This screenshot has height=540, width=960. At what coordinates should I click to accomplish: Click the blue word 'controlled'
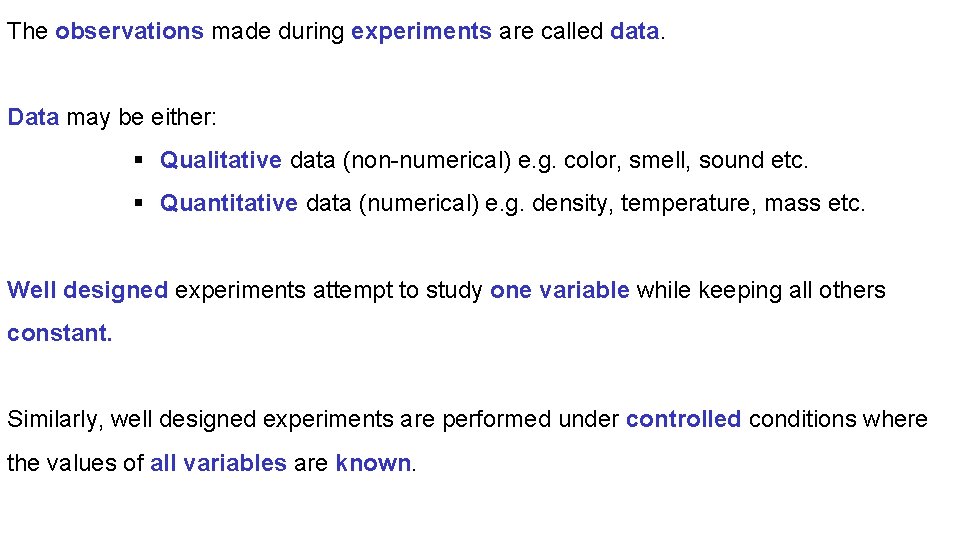[683, 419]
